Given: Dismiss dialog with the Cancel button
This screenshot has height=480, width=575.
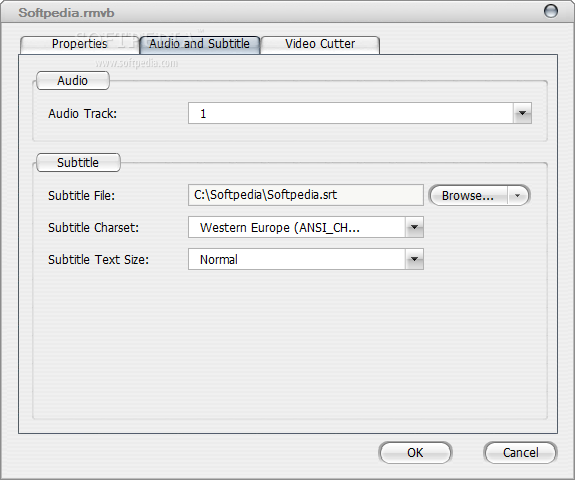Looking at the screenshot, I should [x=520, y=452].
